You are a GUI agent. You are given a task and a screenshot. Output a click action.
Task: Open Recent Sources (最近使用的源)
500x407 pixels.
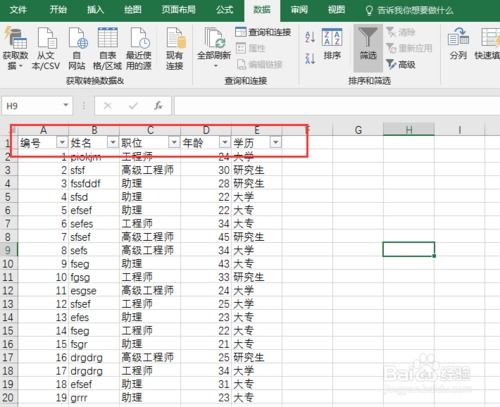(139, 49)
